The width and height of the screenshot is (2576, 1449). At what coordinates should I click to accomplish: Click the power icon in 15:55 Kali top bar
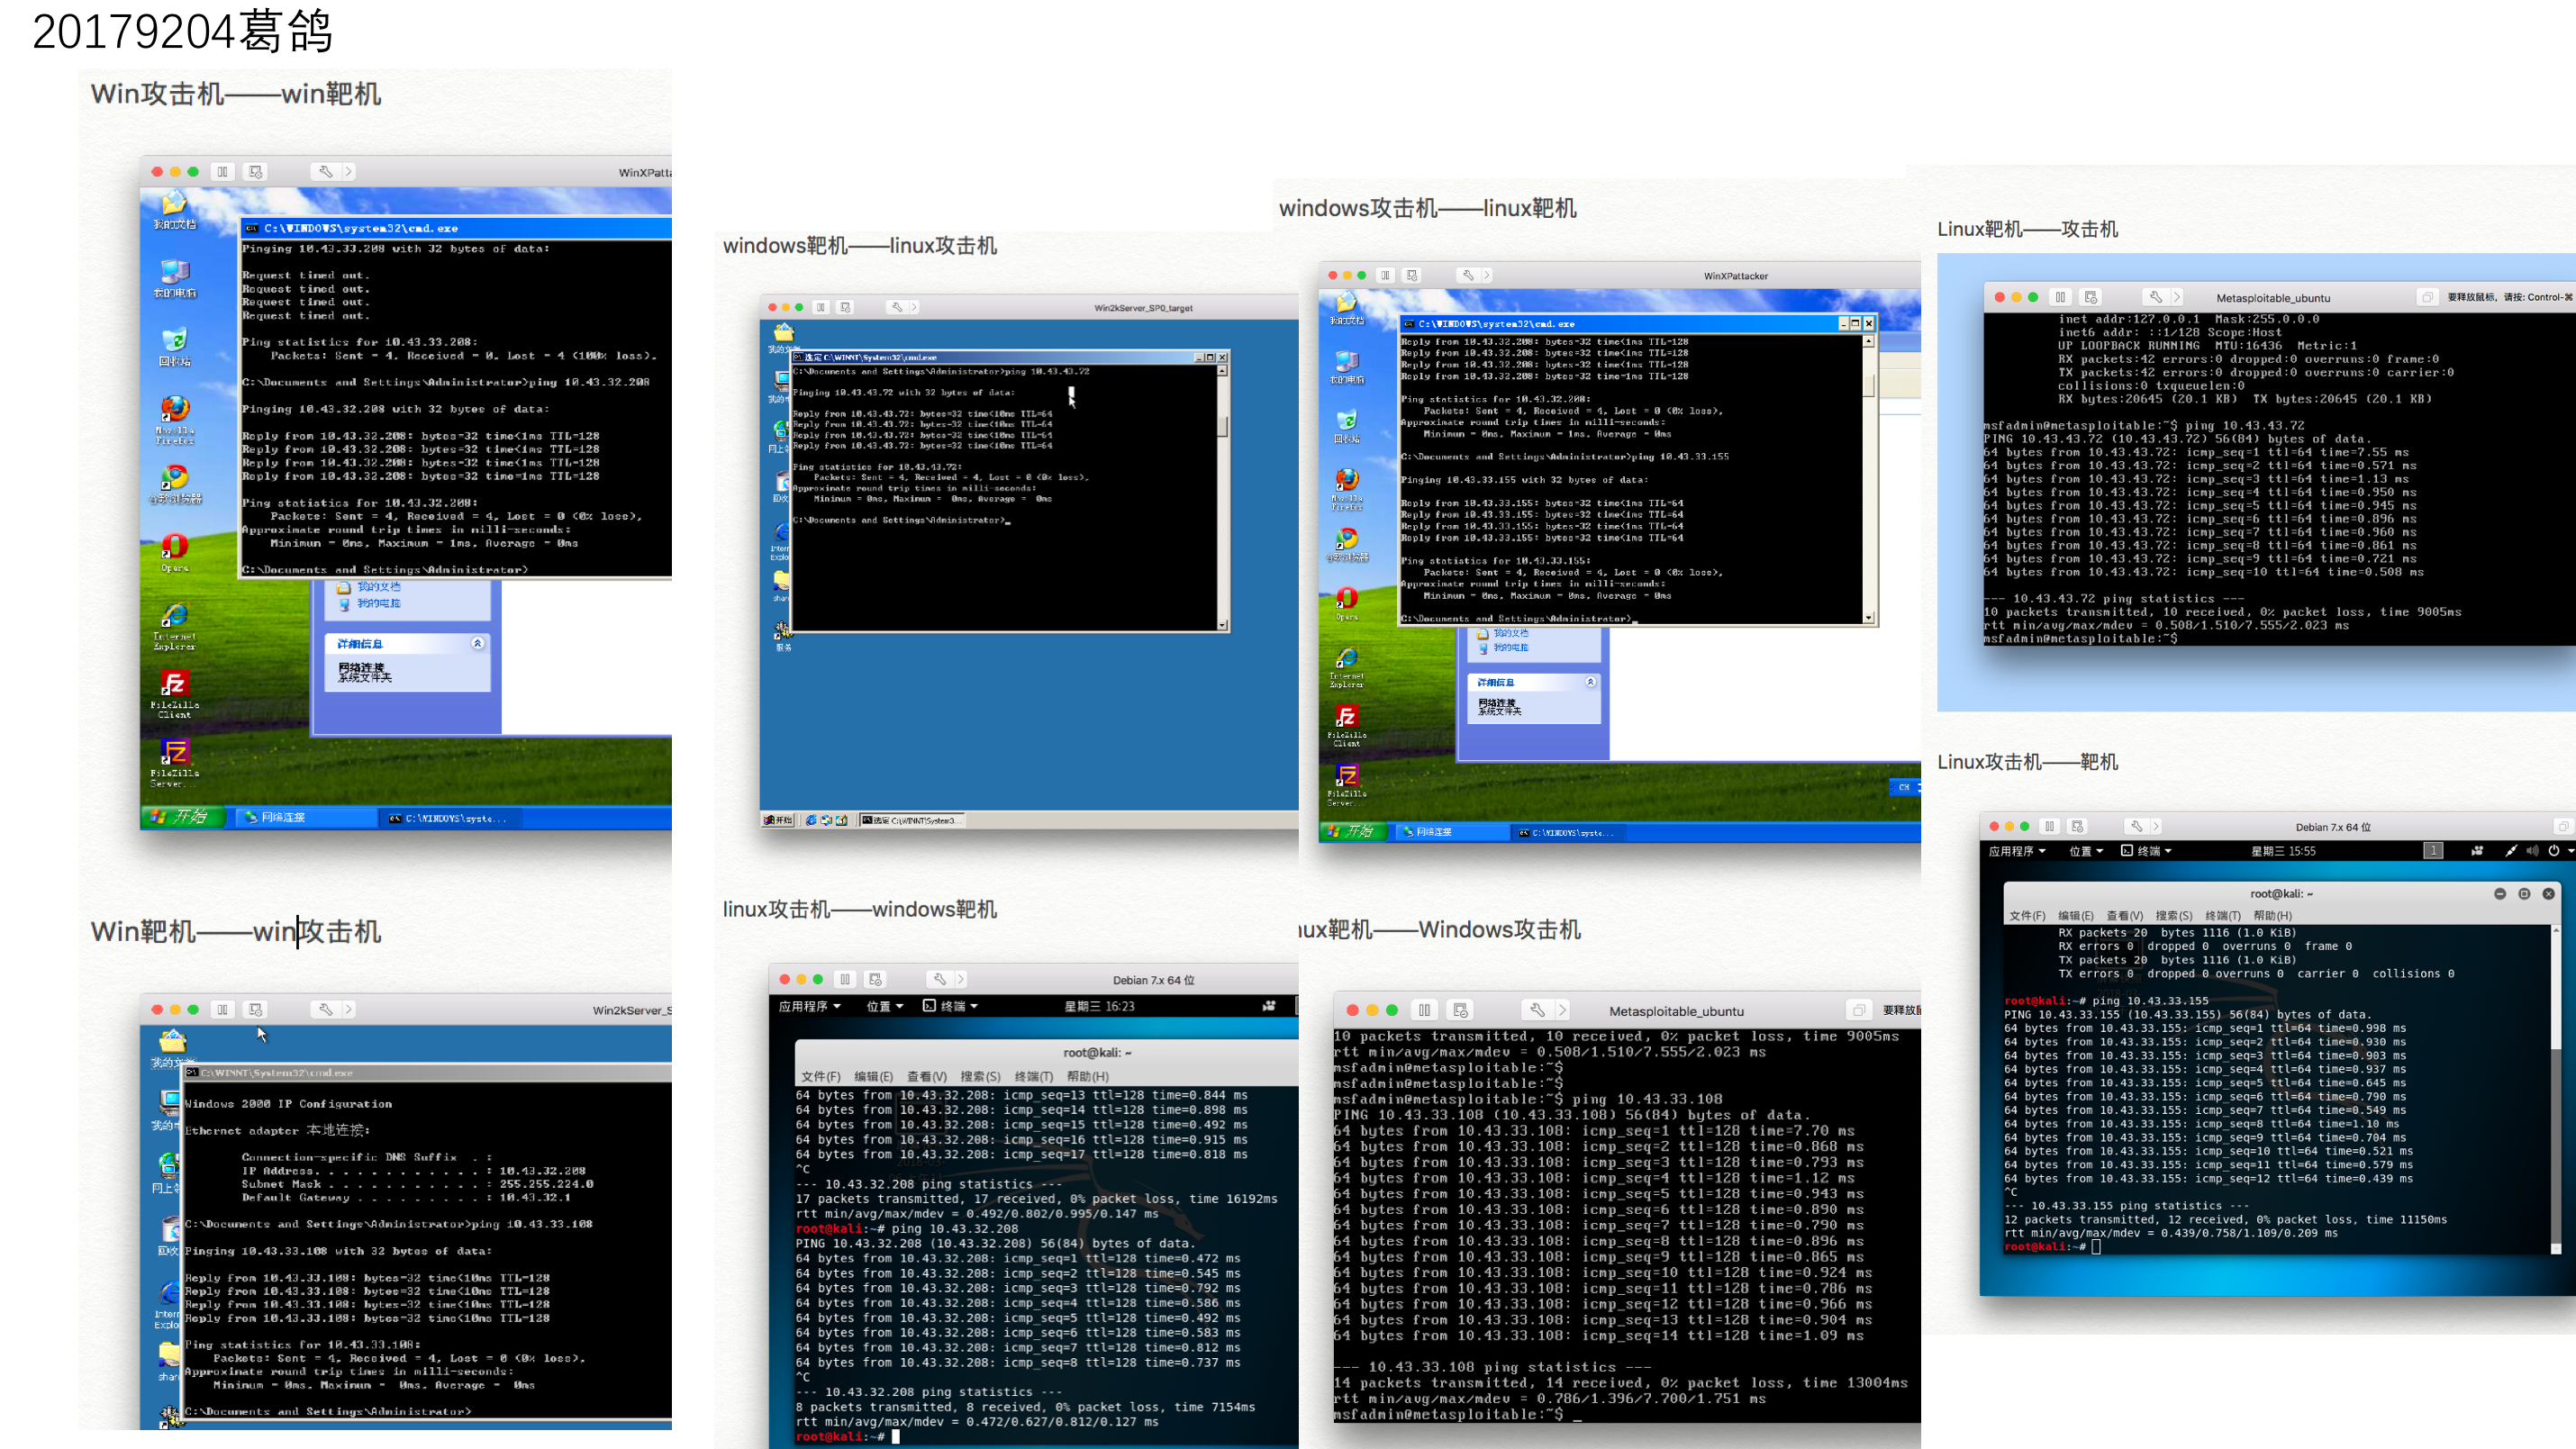click(x=2553, y=851)
